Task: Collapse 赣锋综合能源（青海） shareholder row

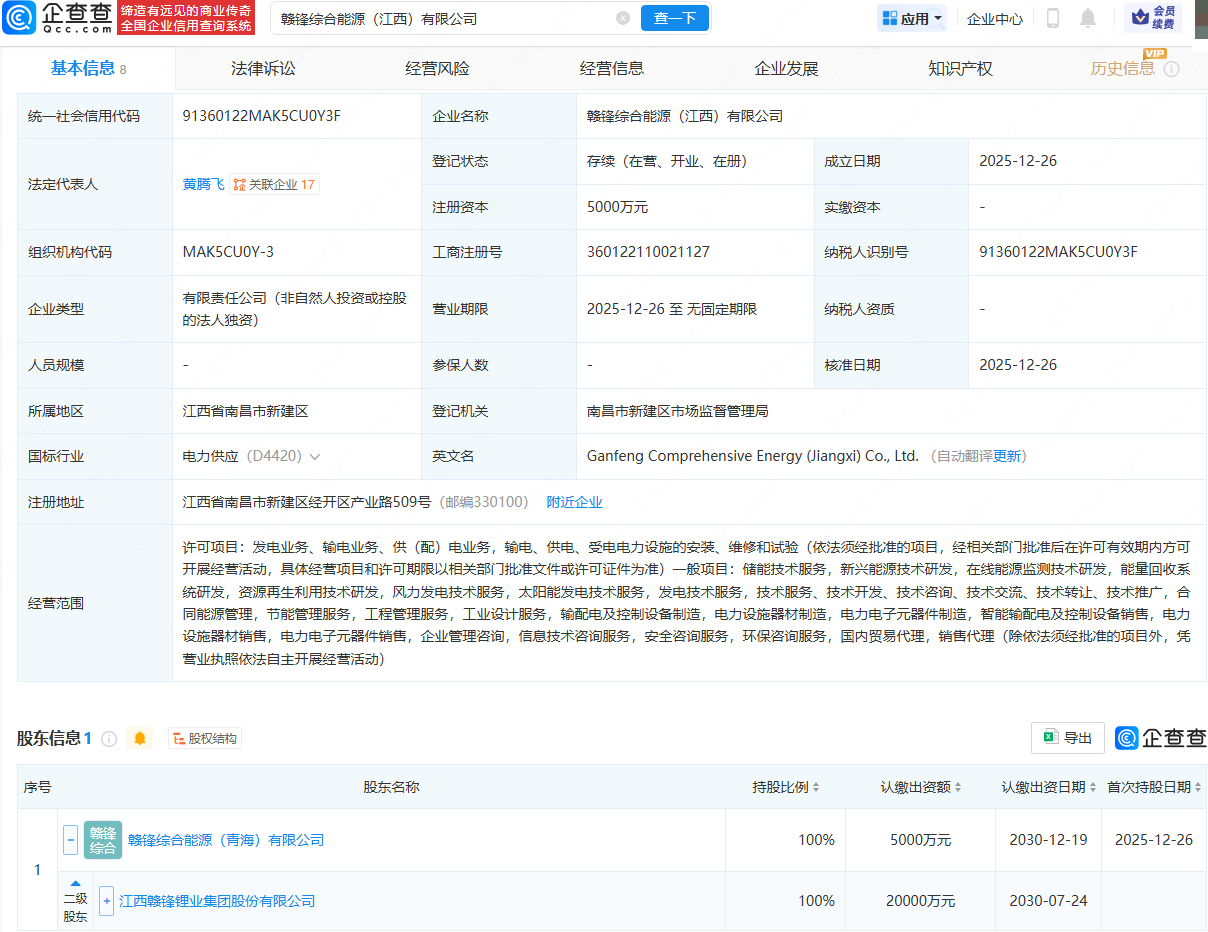Action: point(71,840)
